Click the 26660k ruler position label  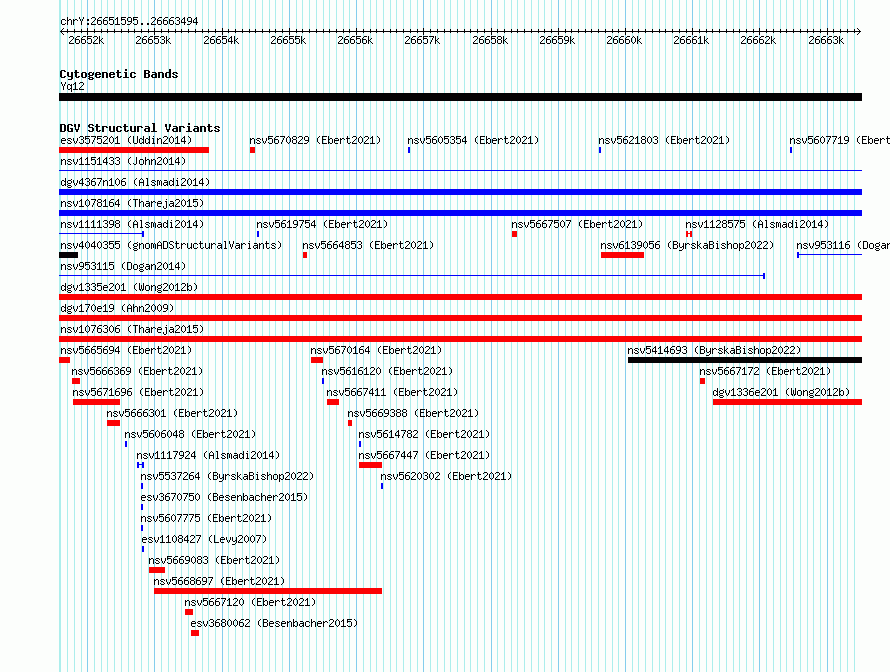click(624, 40)
